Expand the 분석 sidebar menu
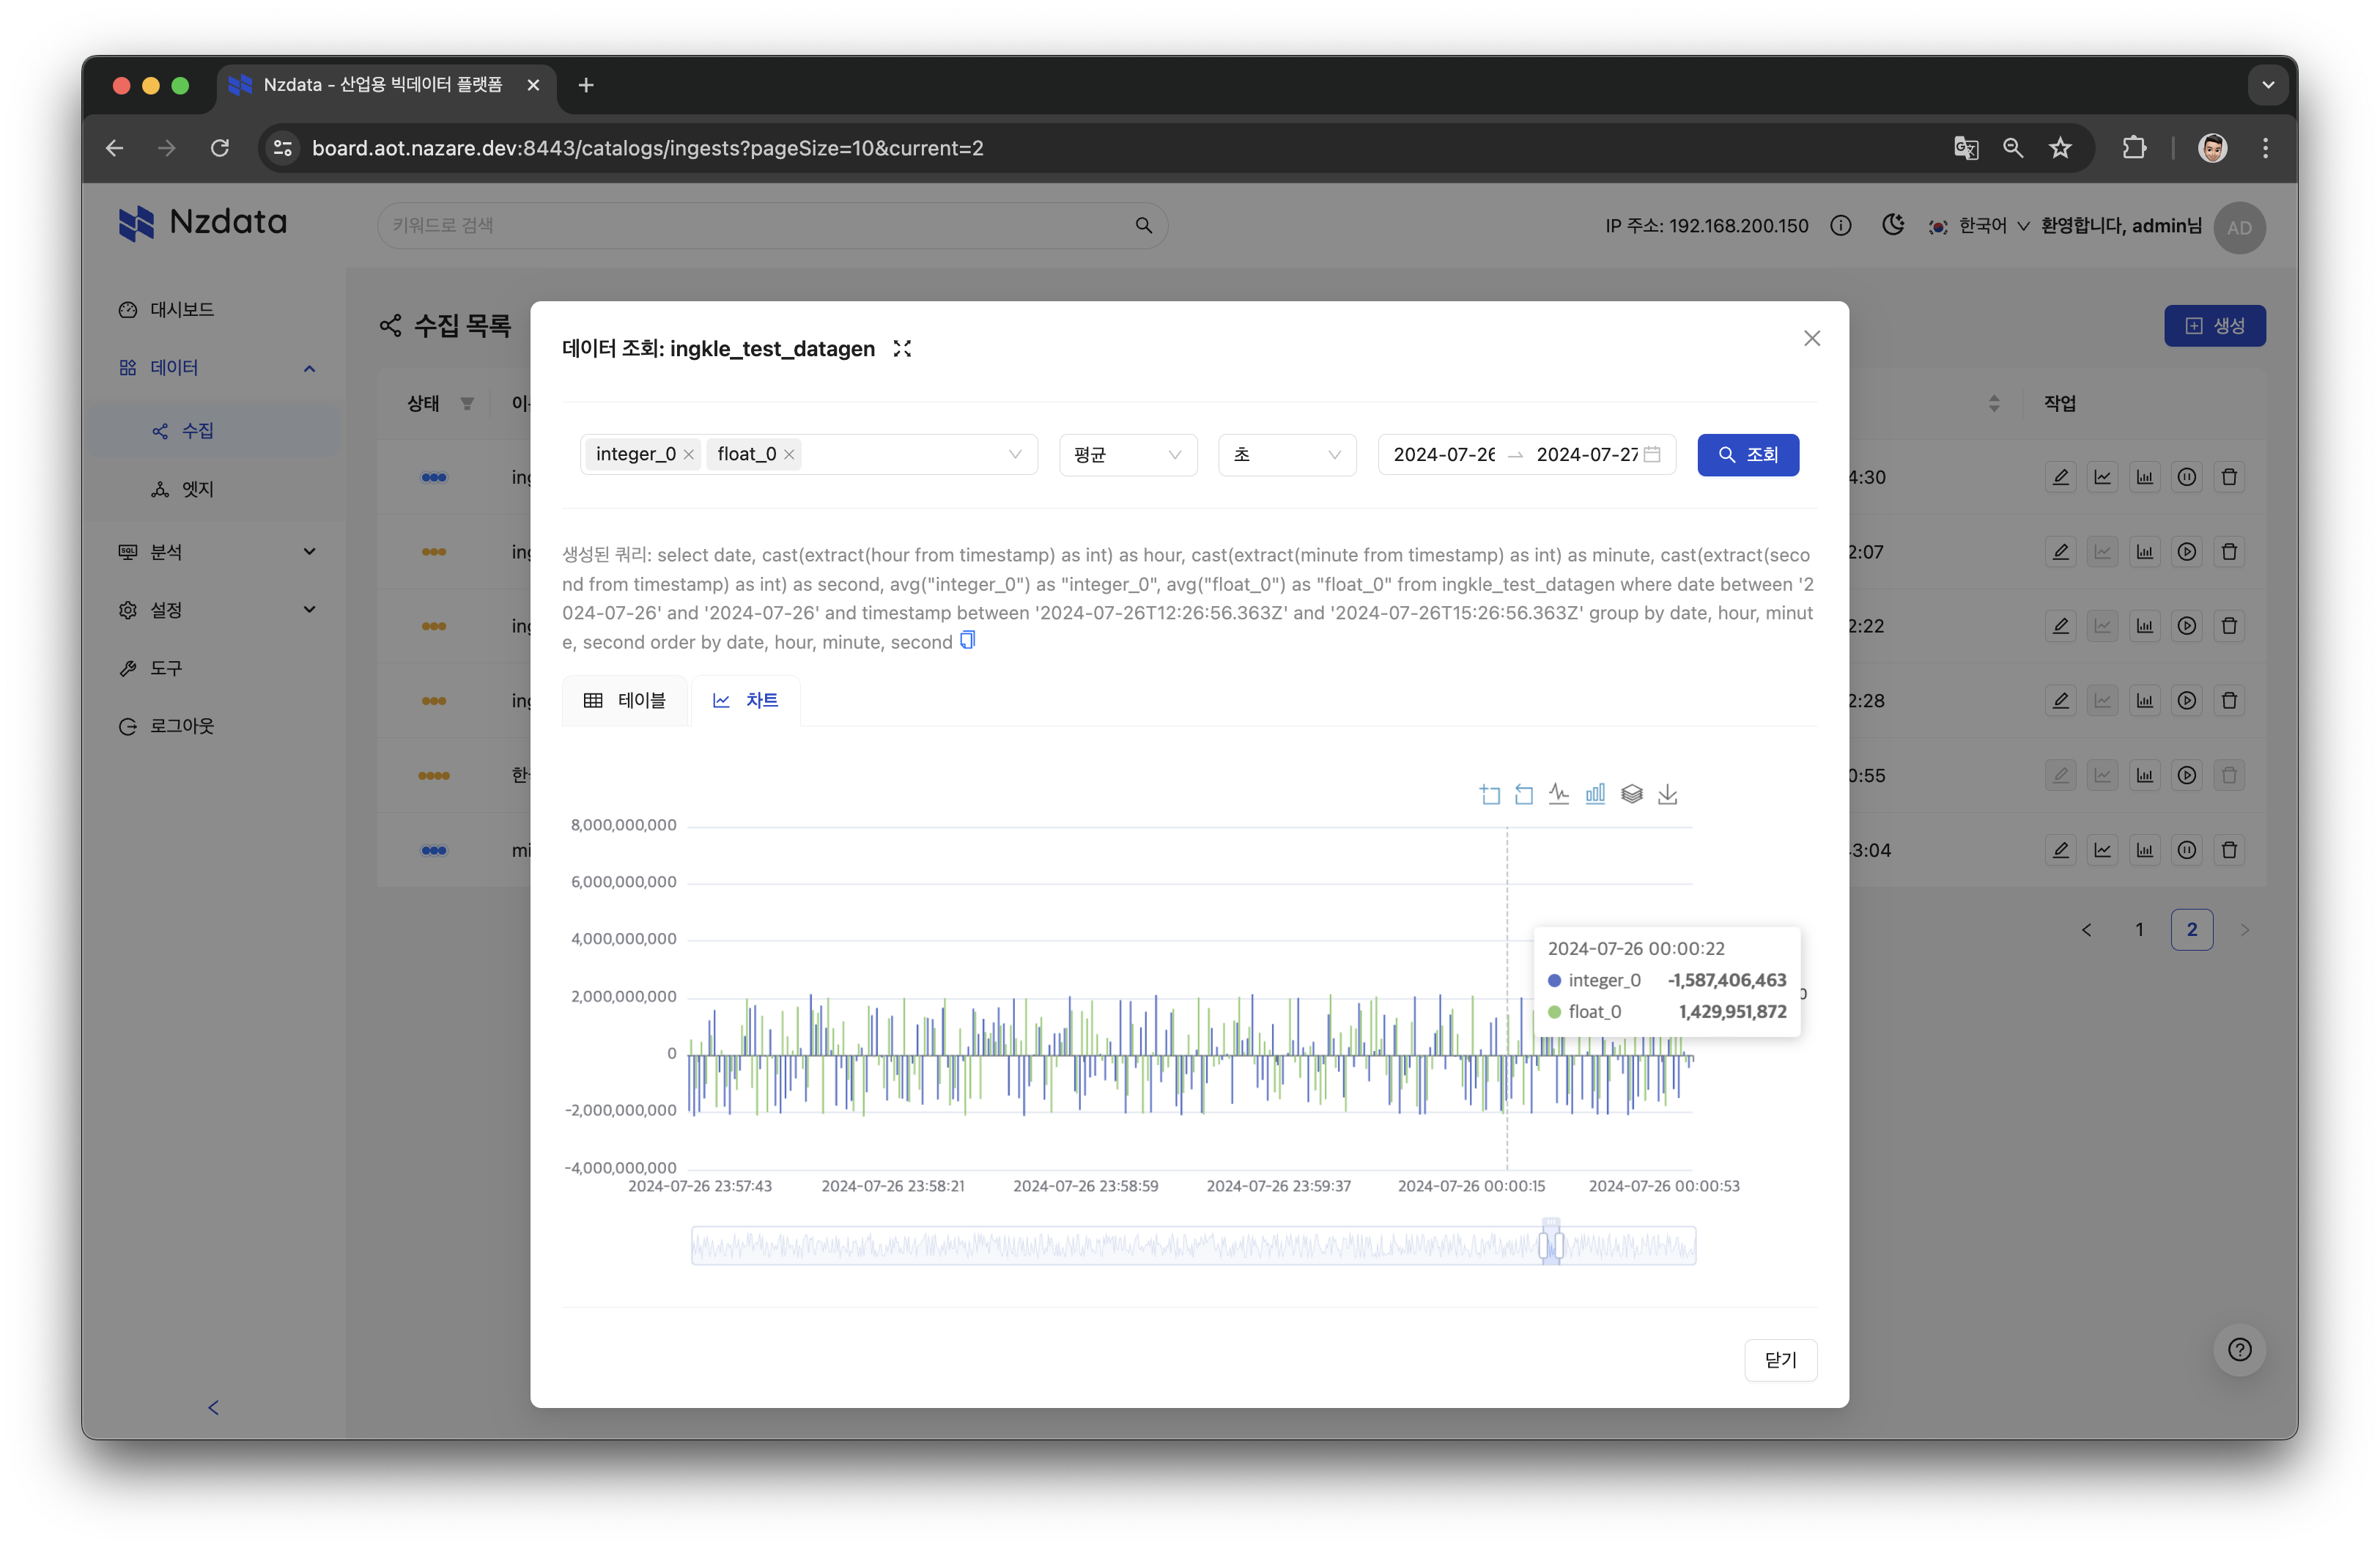Screen dimensions: 2380x1548 pos(309,552)
